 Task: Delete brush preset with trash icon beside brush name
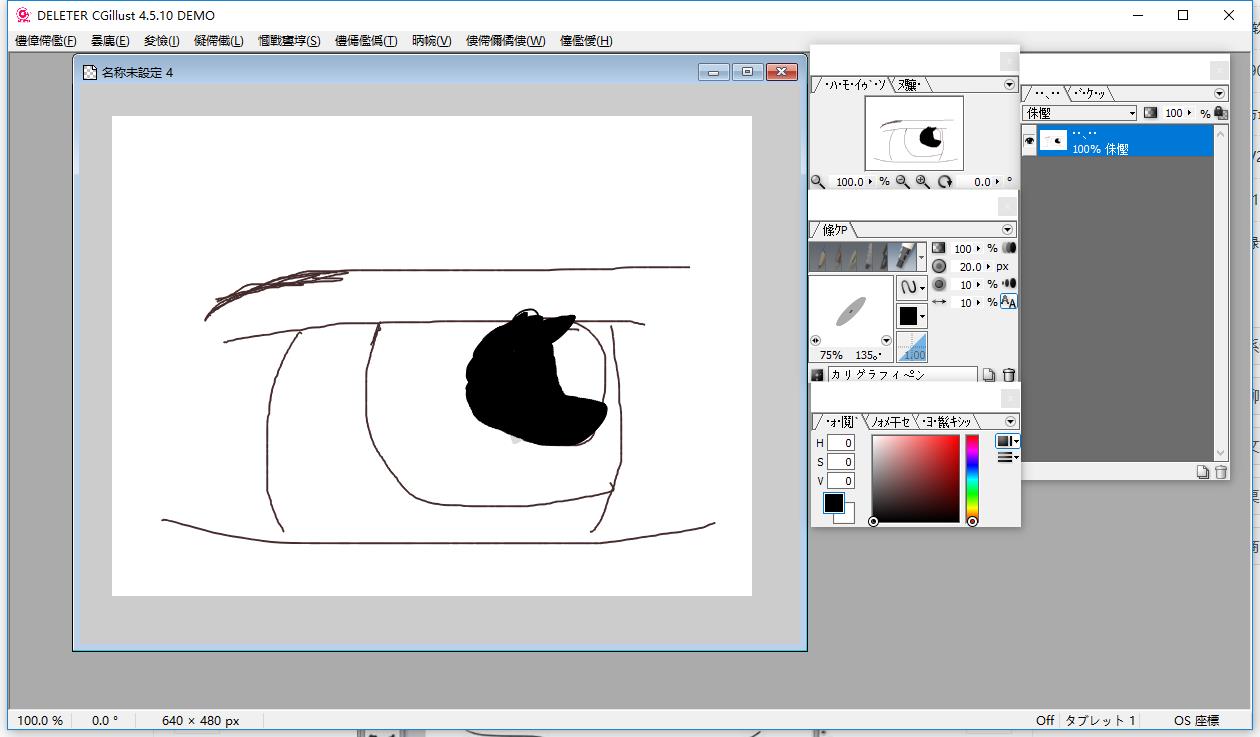pyautogui.click(x=1008, y=375)
